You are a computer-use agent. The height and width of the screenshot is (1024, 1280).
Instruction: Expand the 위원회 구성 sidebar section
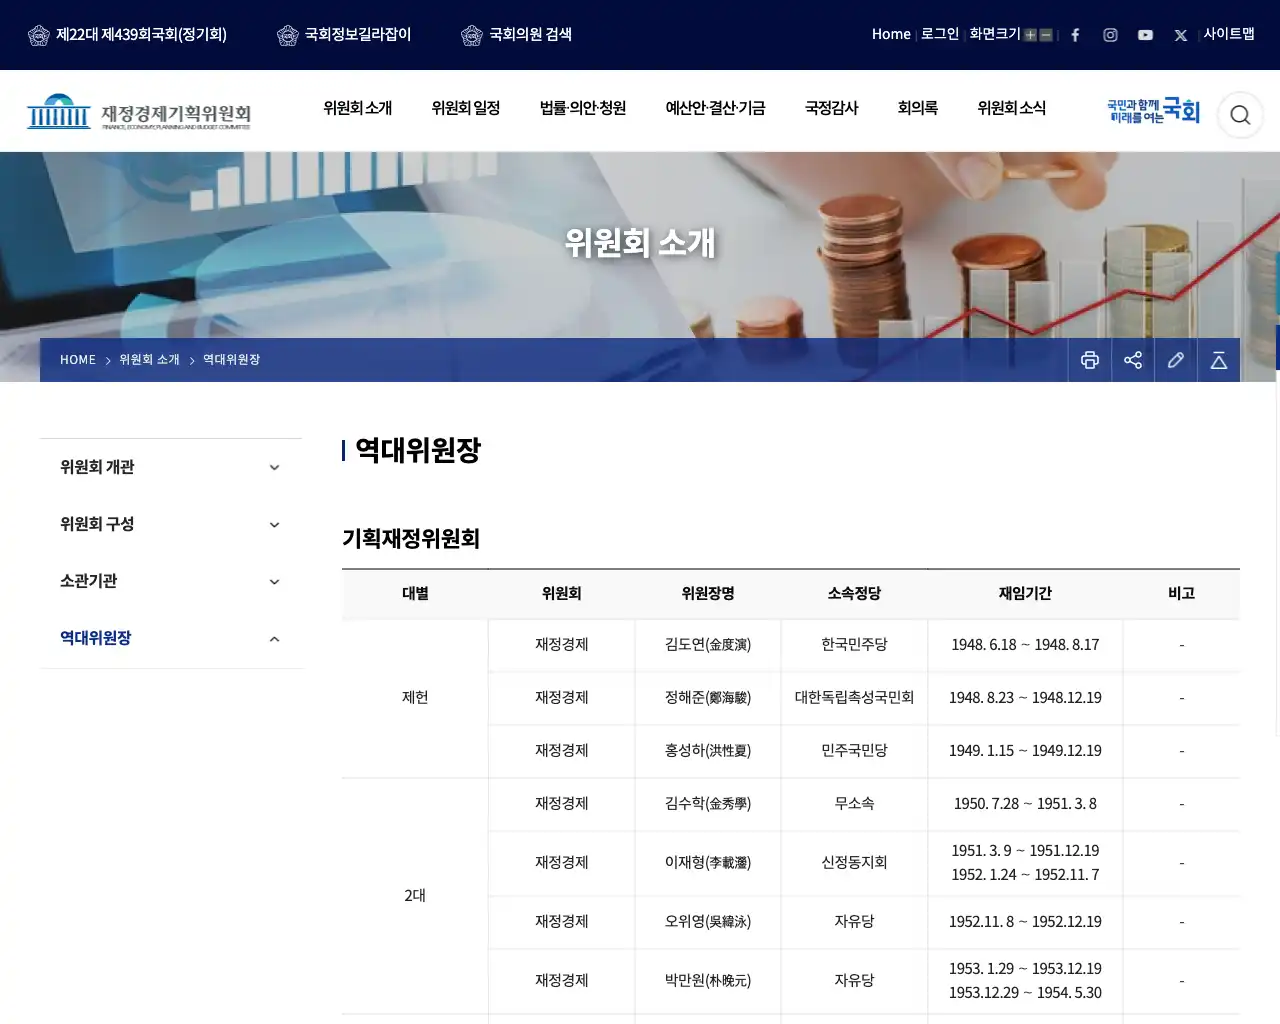point(274,525)
